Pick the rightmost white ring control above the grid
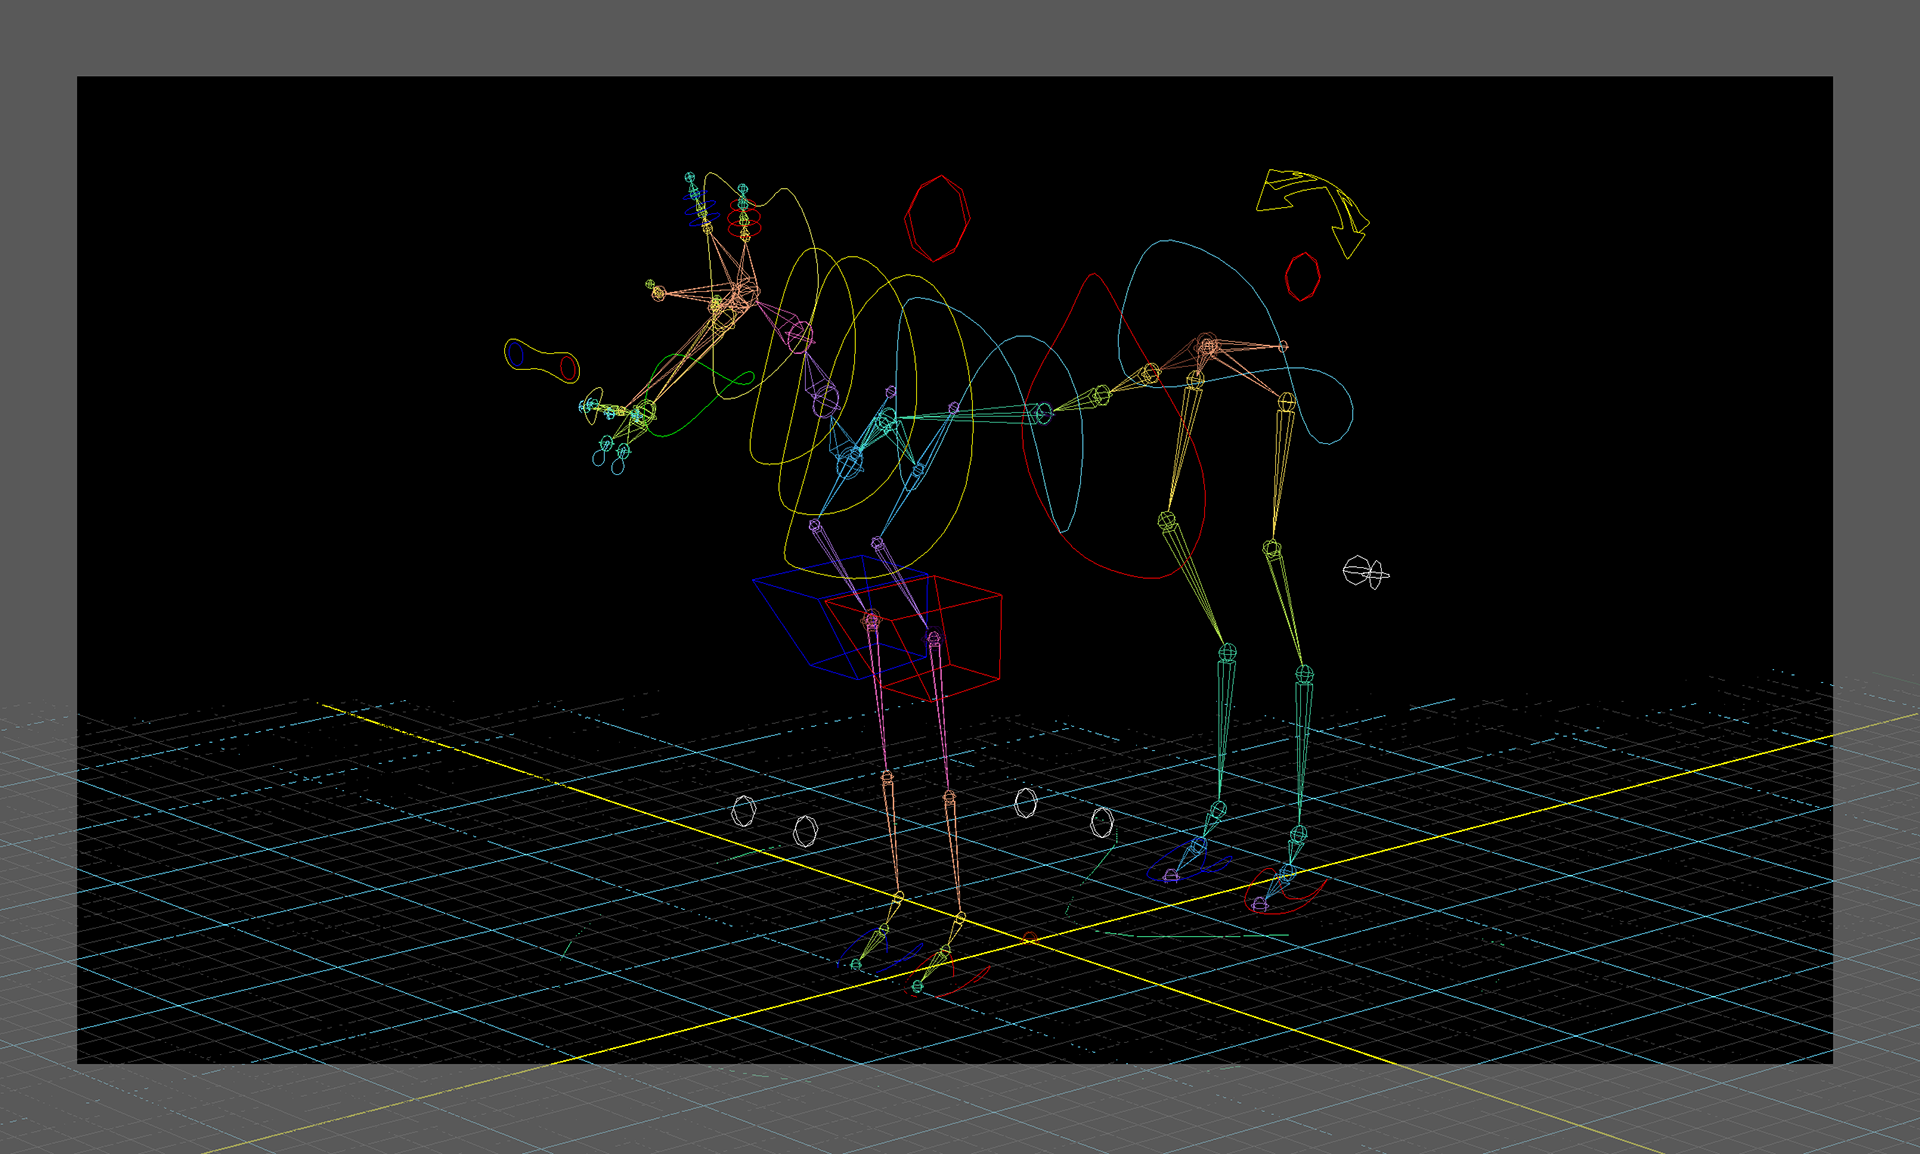The image size is (1920, 1154). pos(1101,823)
